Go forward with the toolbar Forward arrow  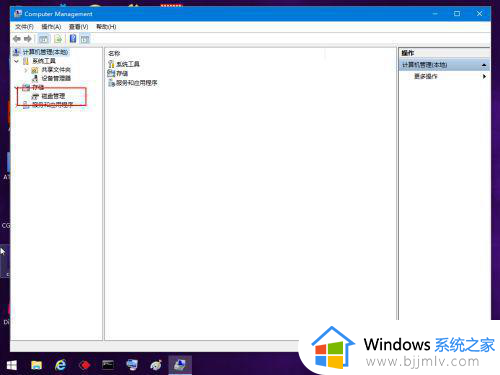tap(28, 39)
